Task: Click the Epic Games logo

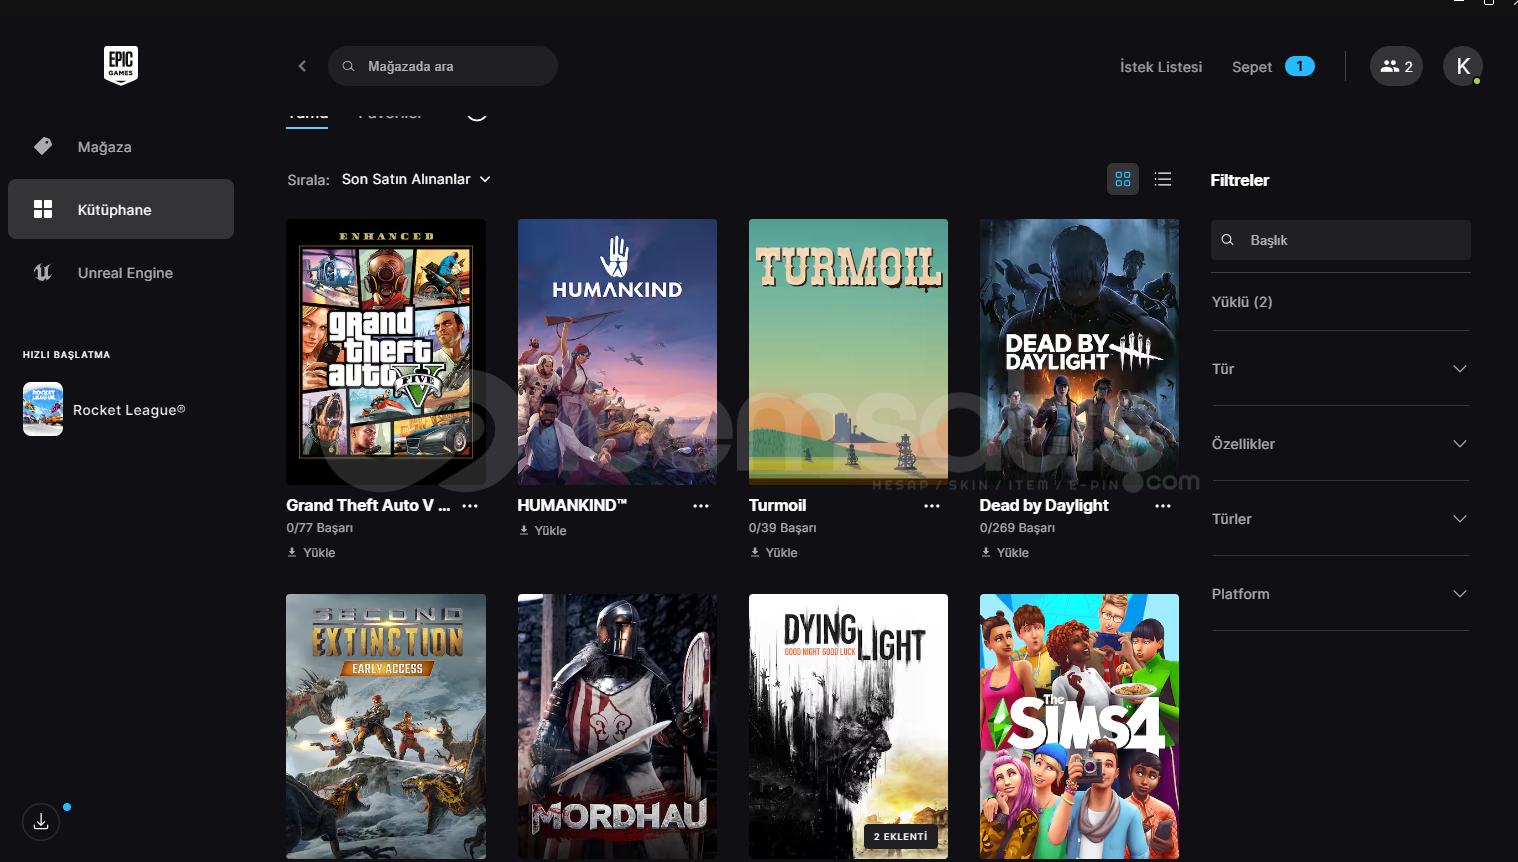Action: click(121, 65)
